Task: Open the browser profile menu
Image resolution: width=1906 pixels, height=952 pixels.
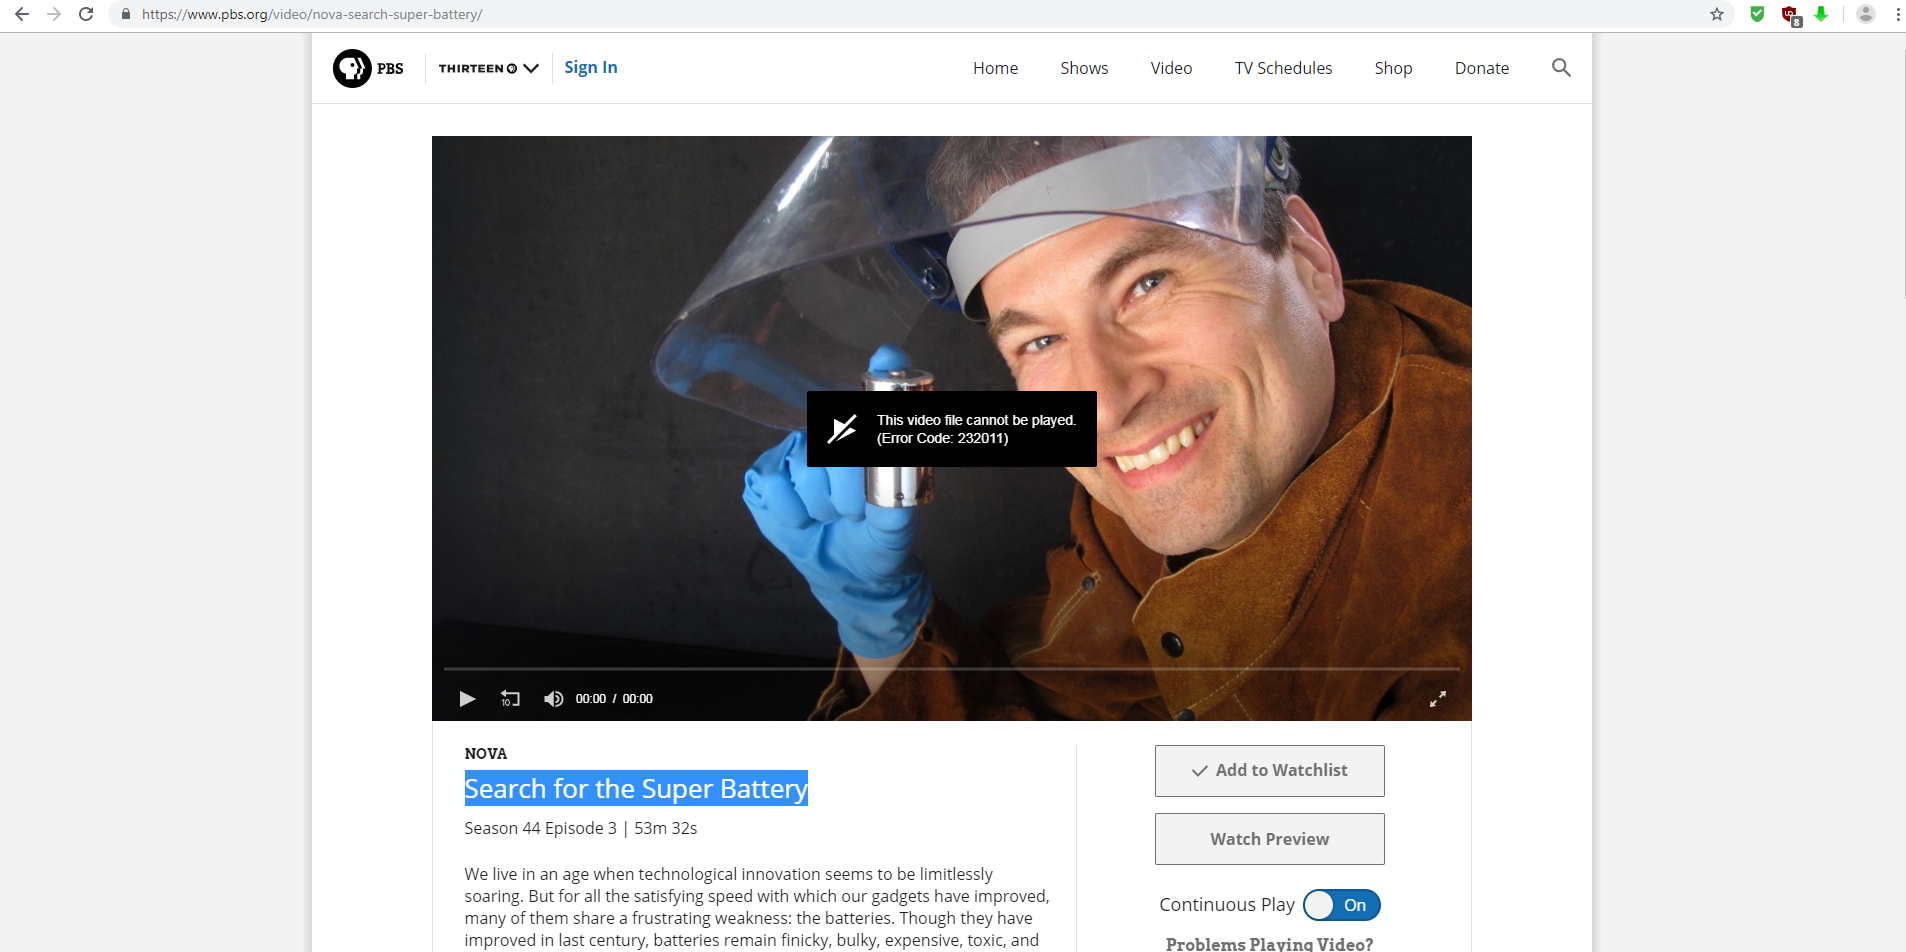Action: pos(1864,14)
